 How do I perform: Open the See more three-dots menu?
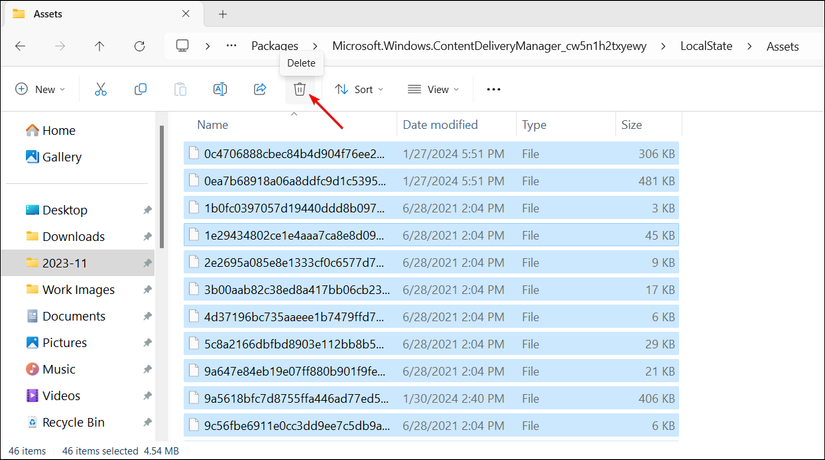(x=494, y=89)
